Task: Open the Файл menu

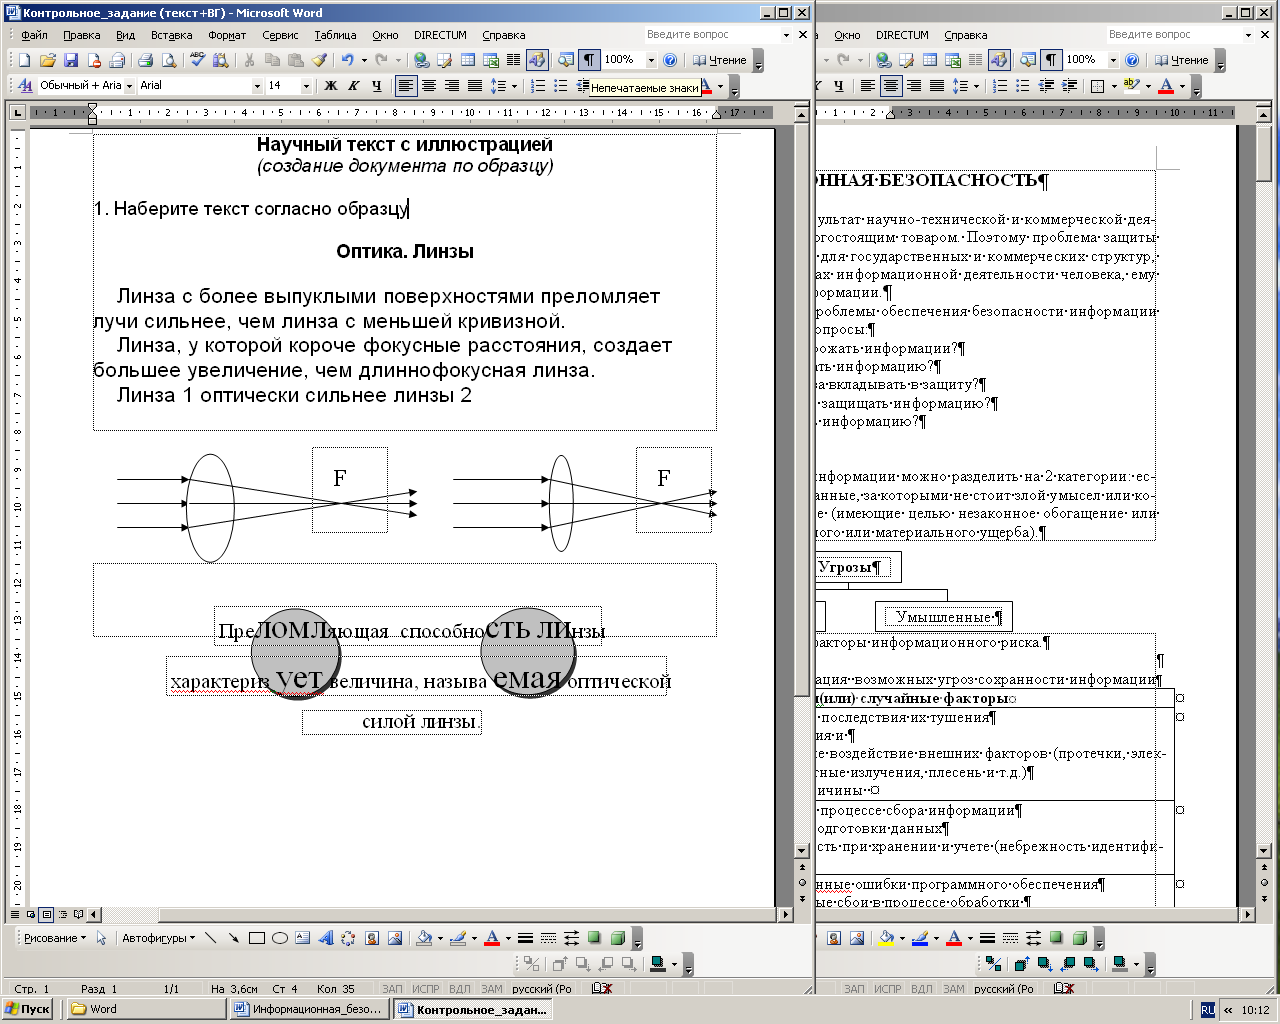Action: click(x=34, y=35)
